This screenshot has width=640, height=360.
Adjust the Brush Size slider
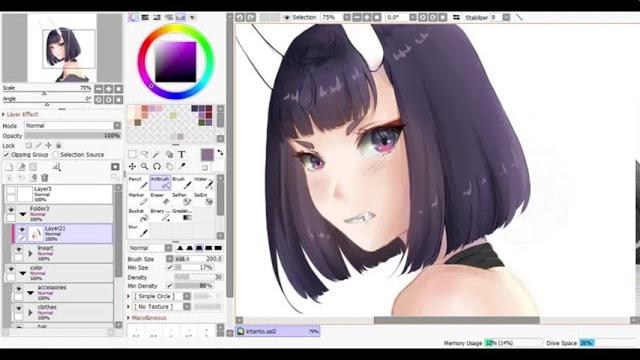pyautogui.click(x=199, y=259)
